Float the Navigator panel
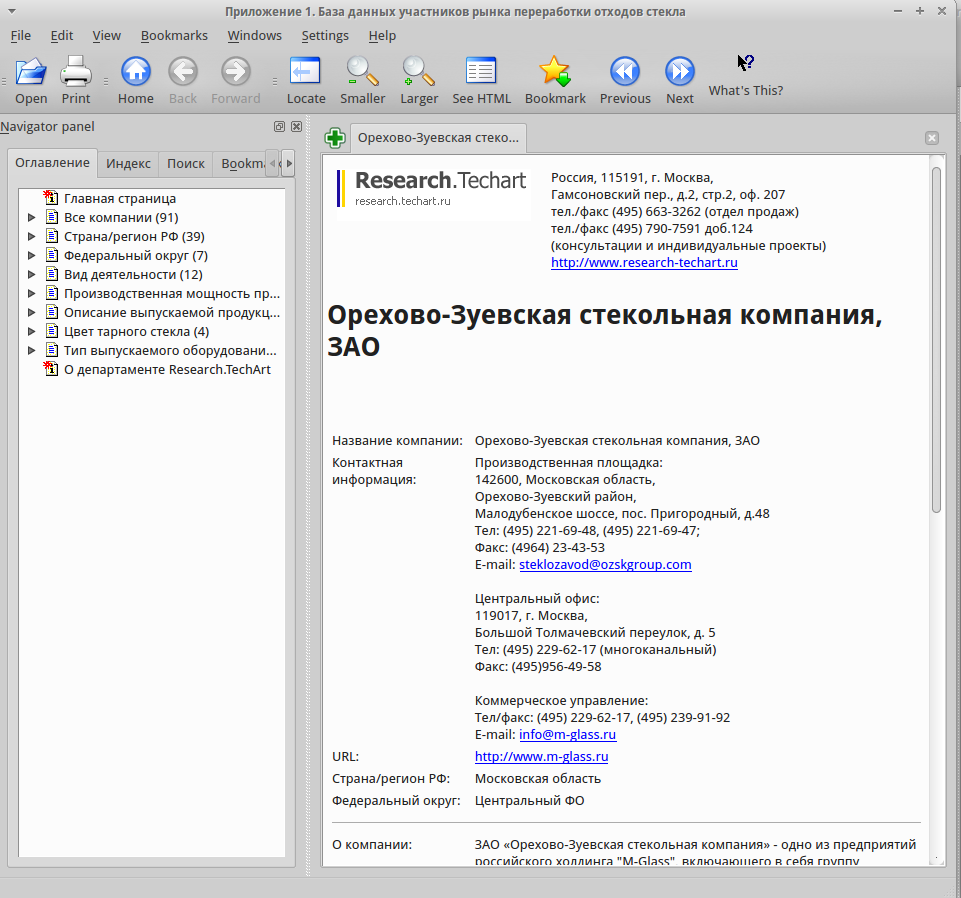This screenshot has width=961, height=898. 279,126
